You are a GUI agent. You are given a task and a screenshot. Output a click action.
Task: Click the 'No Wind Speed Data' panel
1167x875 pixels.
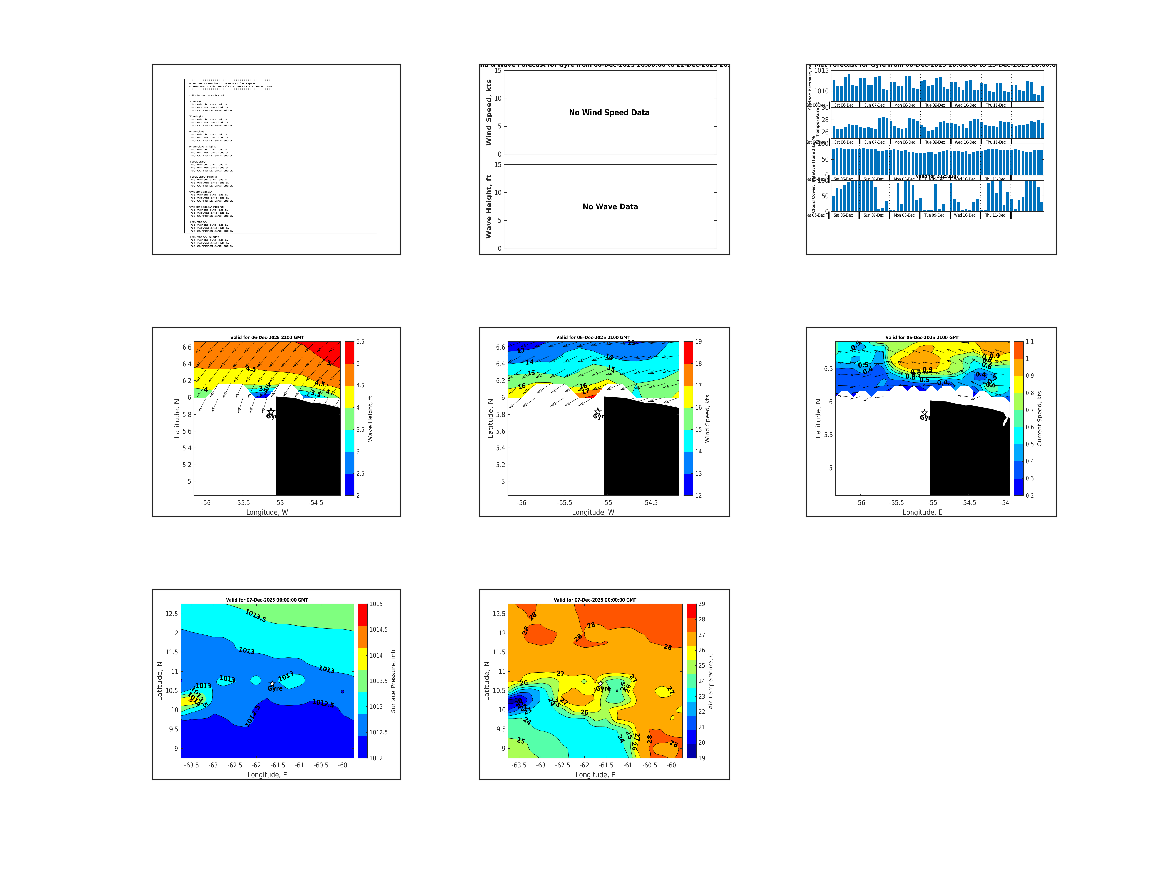click(x=608, y=113)
